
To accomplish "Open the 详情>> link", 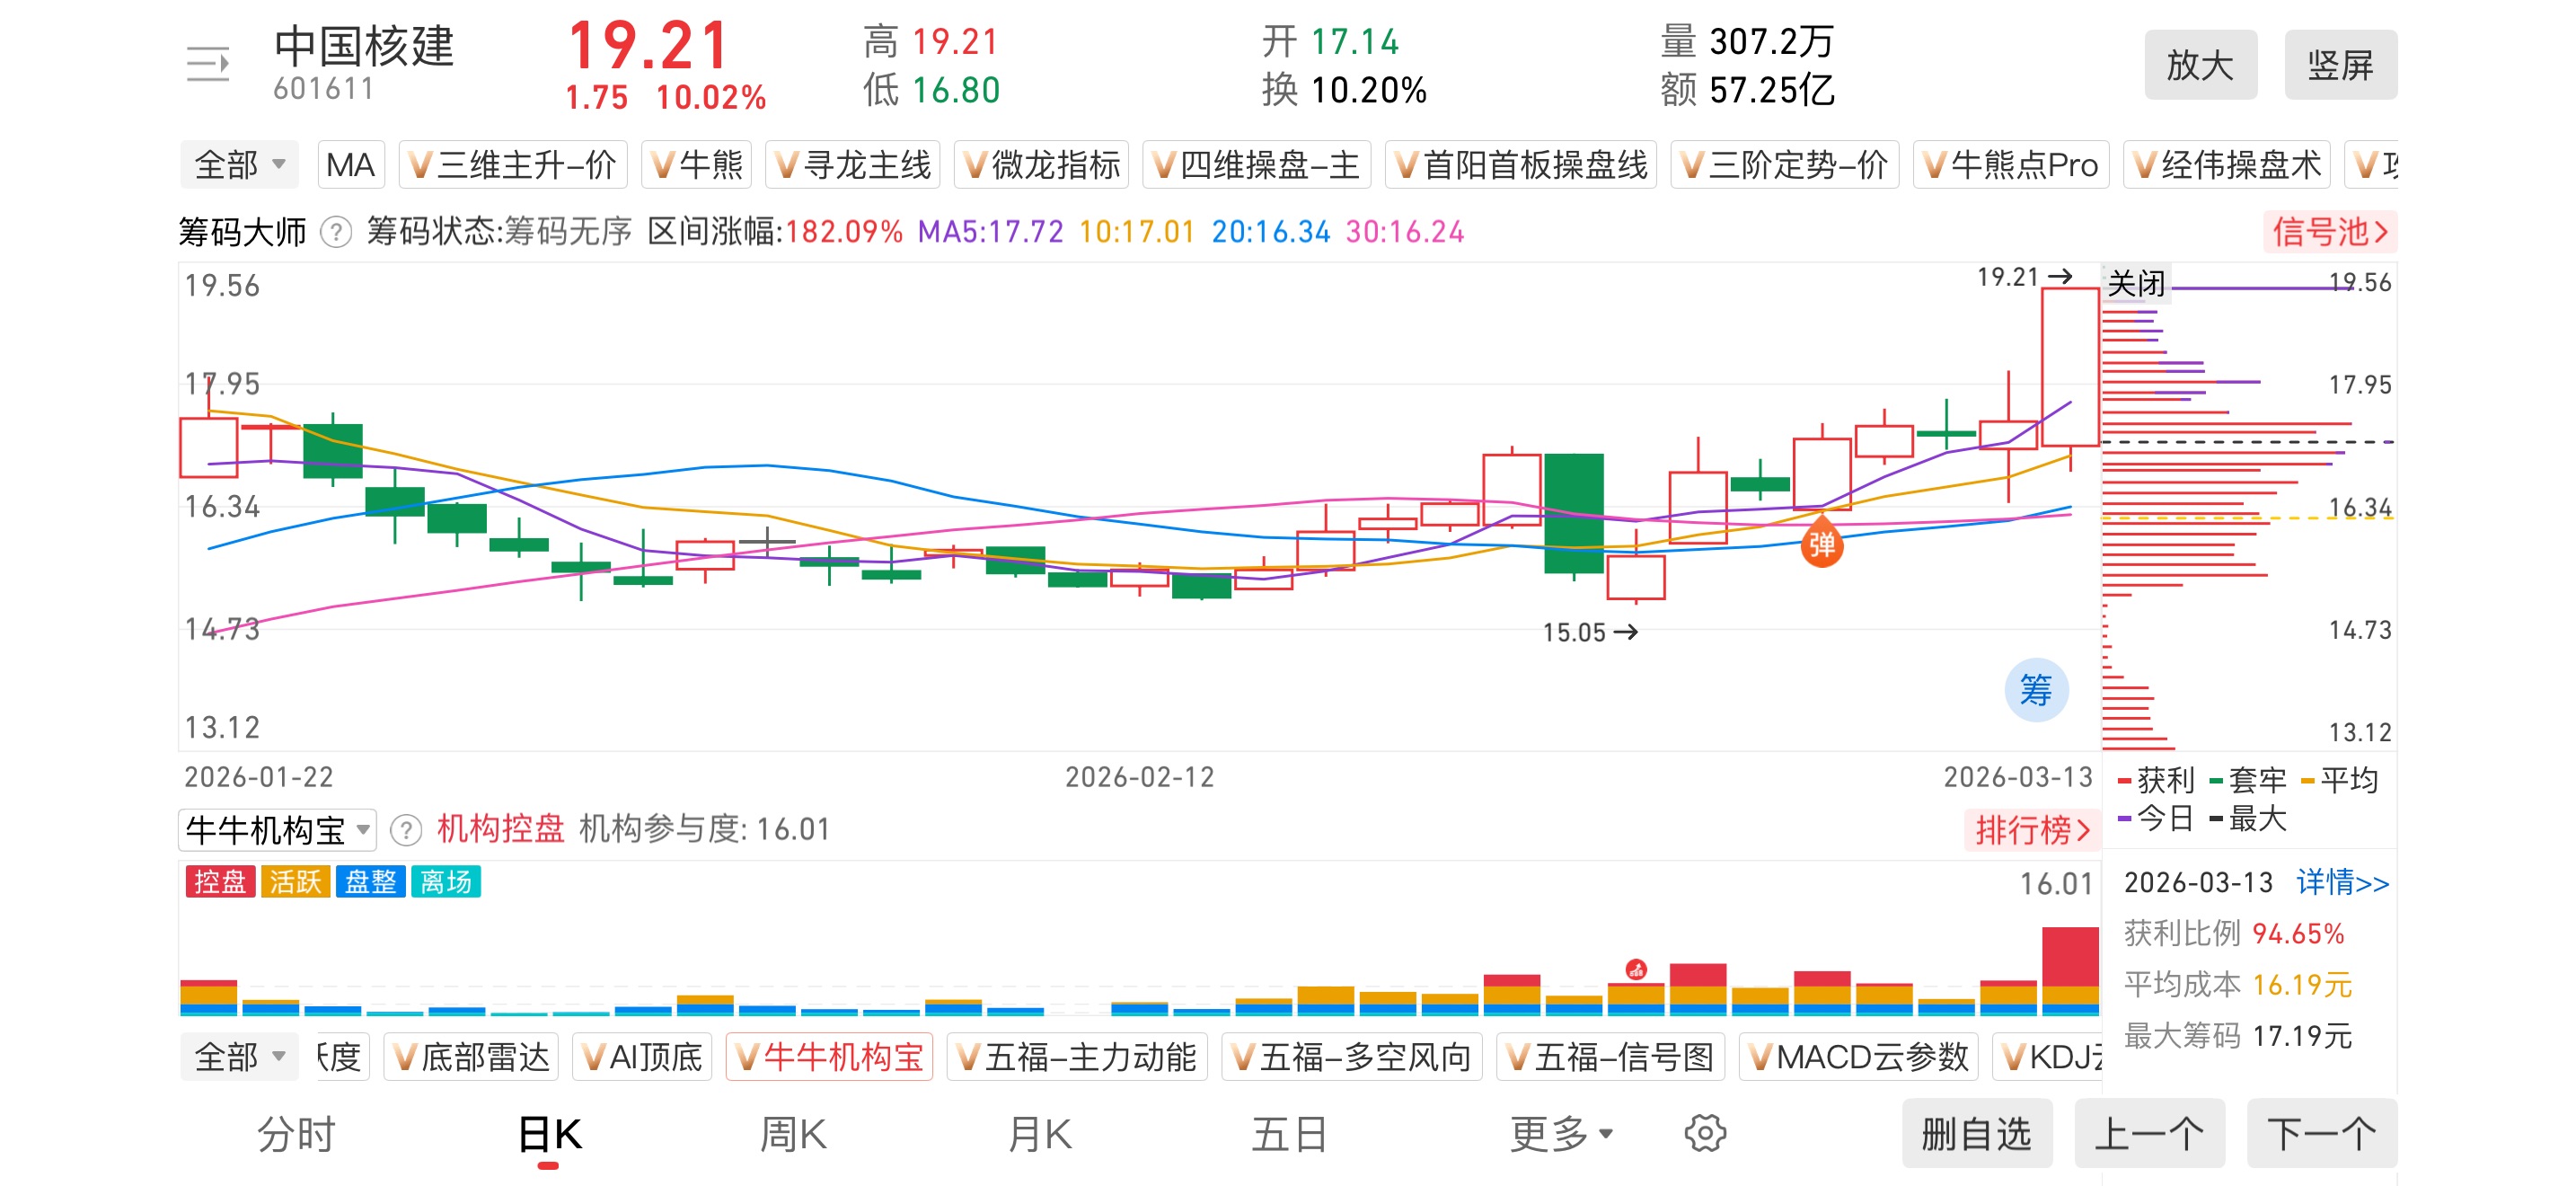I will pos(2342,882).
